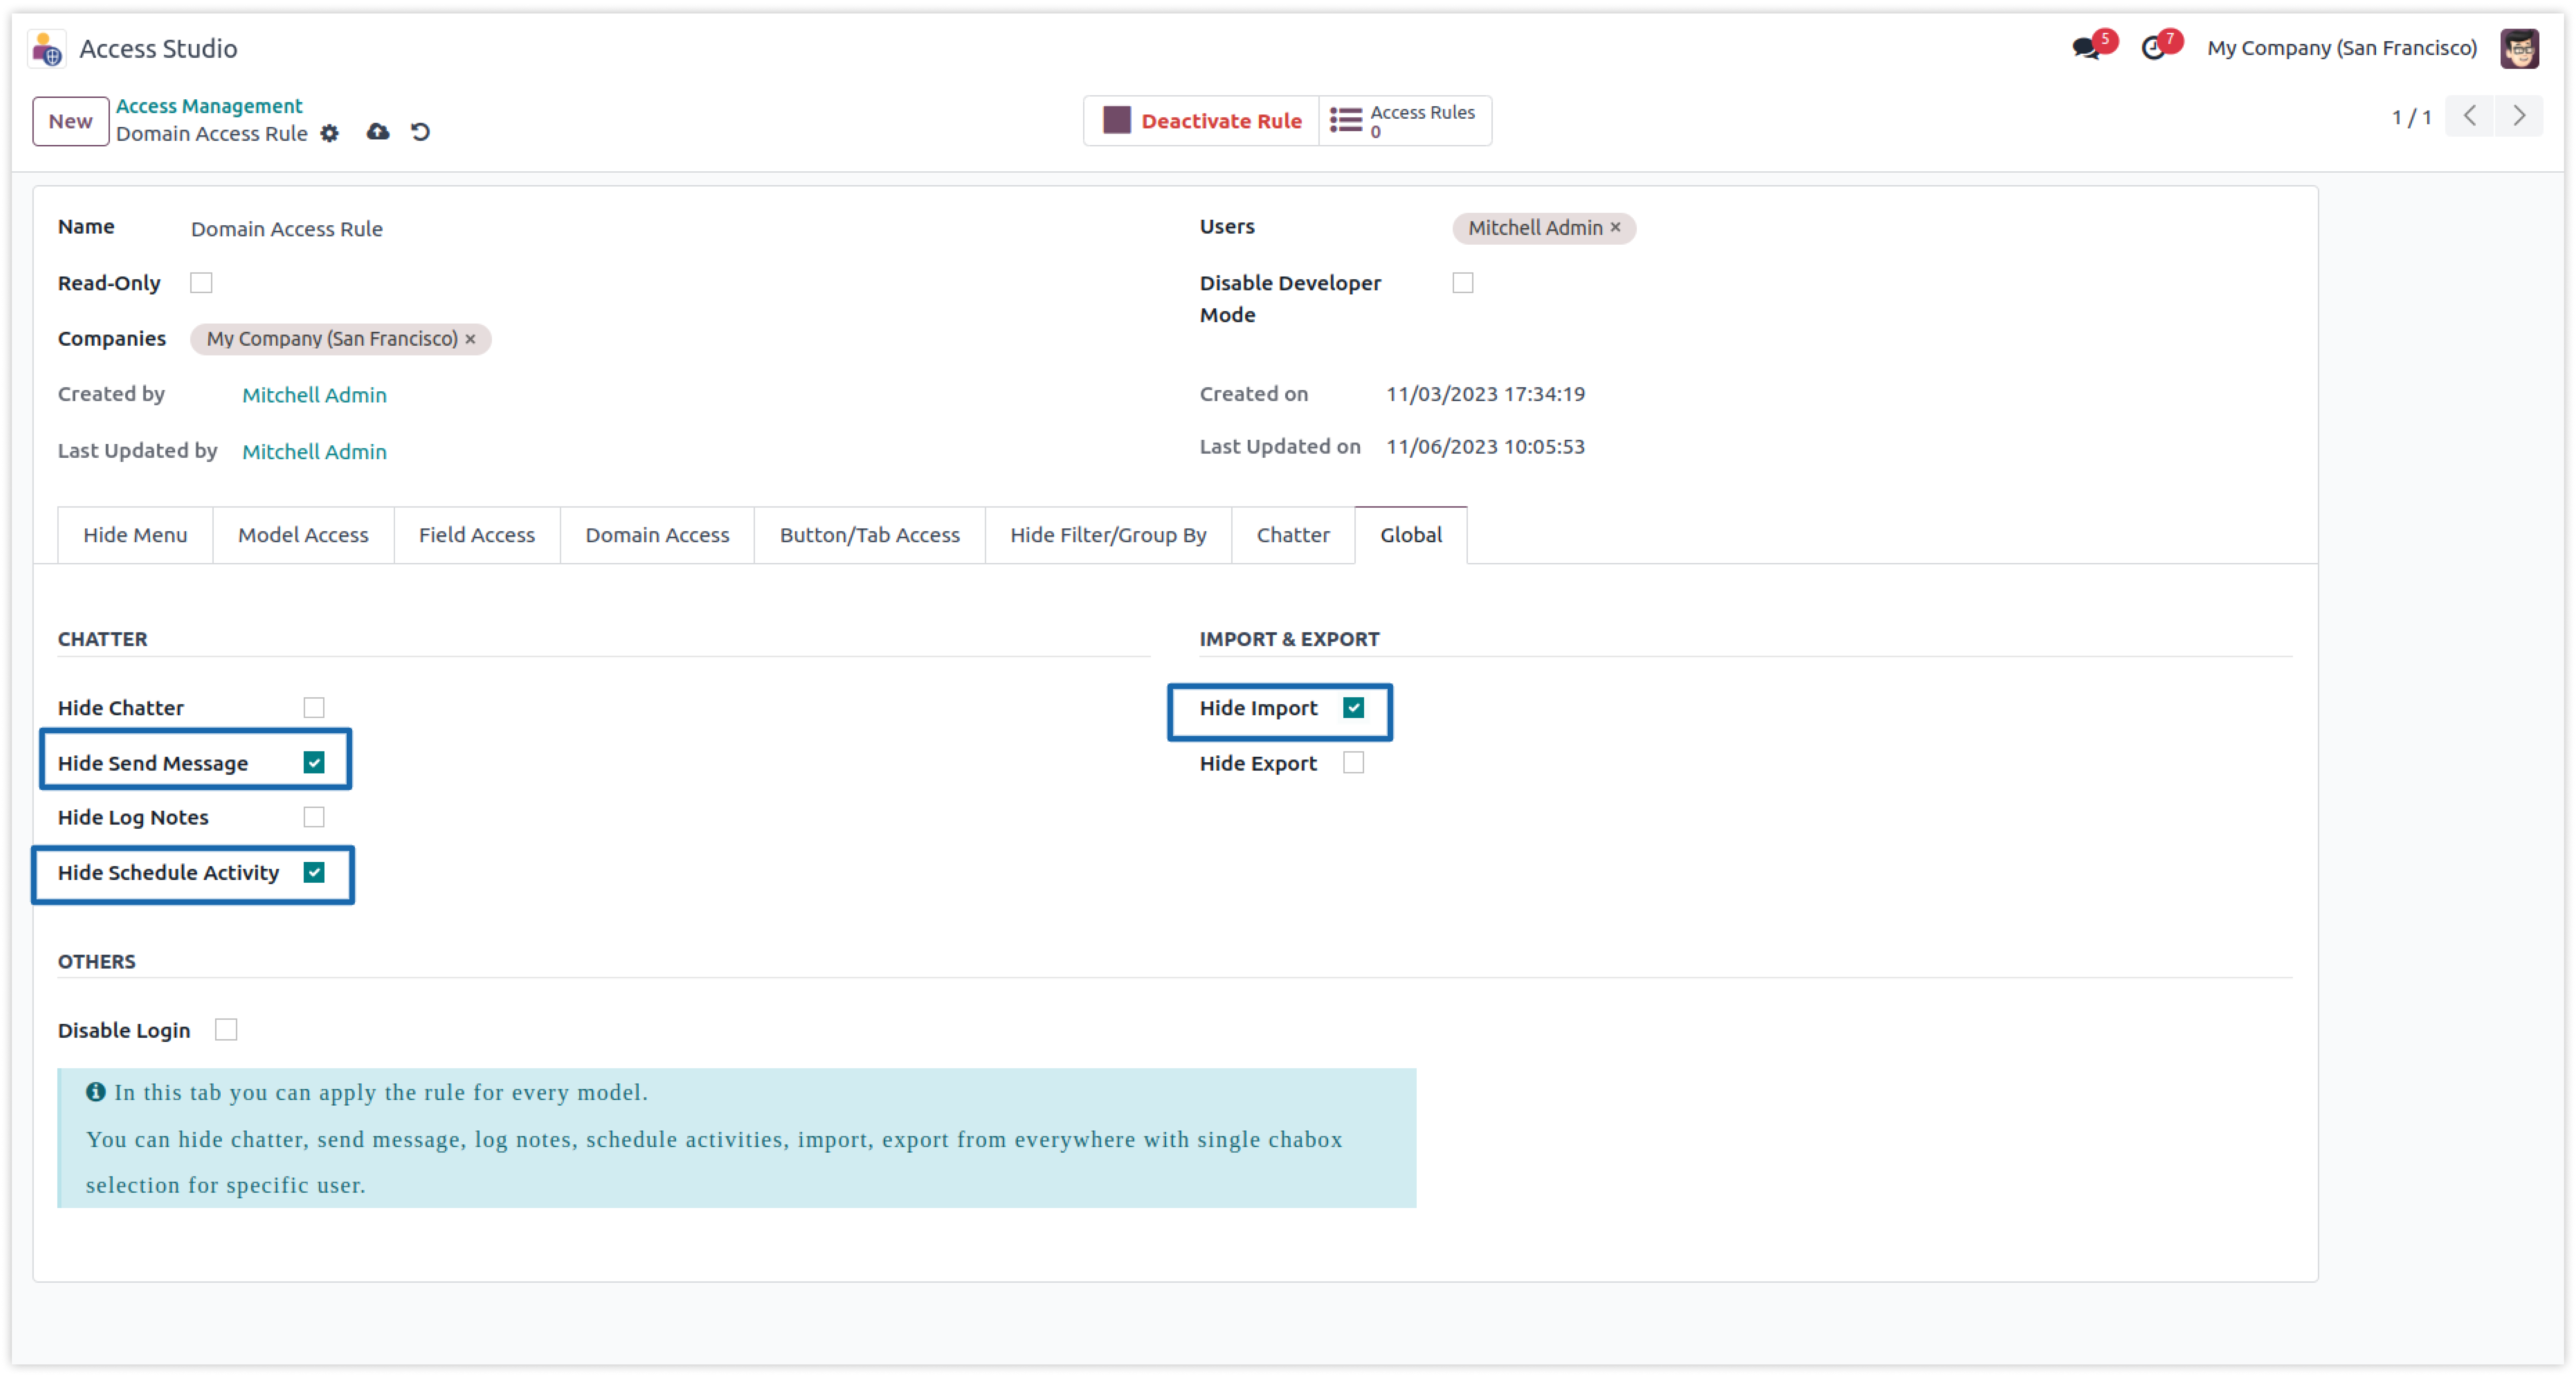Remove My Company (San Francisco) tag
This screenshot has width=2576, height=1375.
[x=470, y=339]
